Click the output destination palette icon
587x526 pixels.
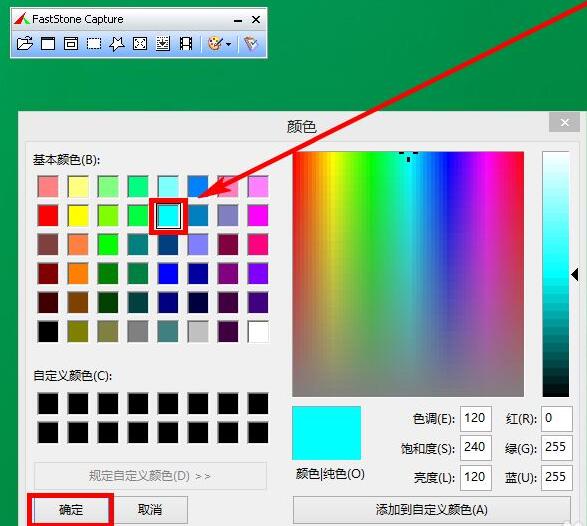[x=215, y=44]
